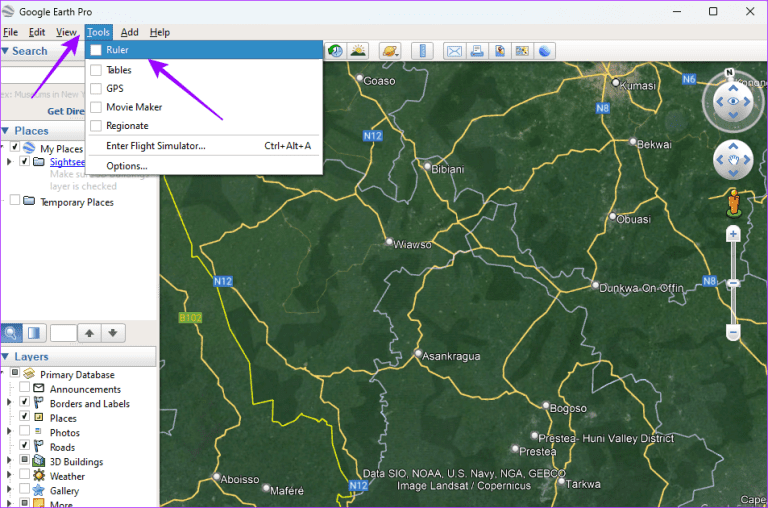Uncheck the Borders and Labels checkbox
This screenshot has height=508, width=768.
tap(24, 401)
